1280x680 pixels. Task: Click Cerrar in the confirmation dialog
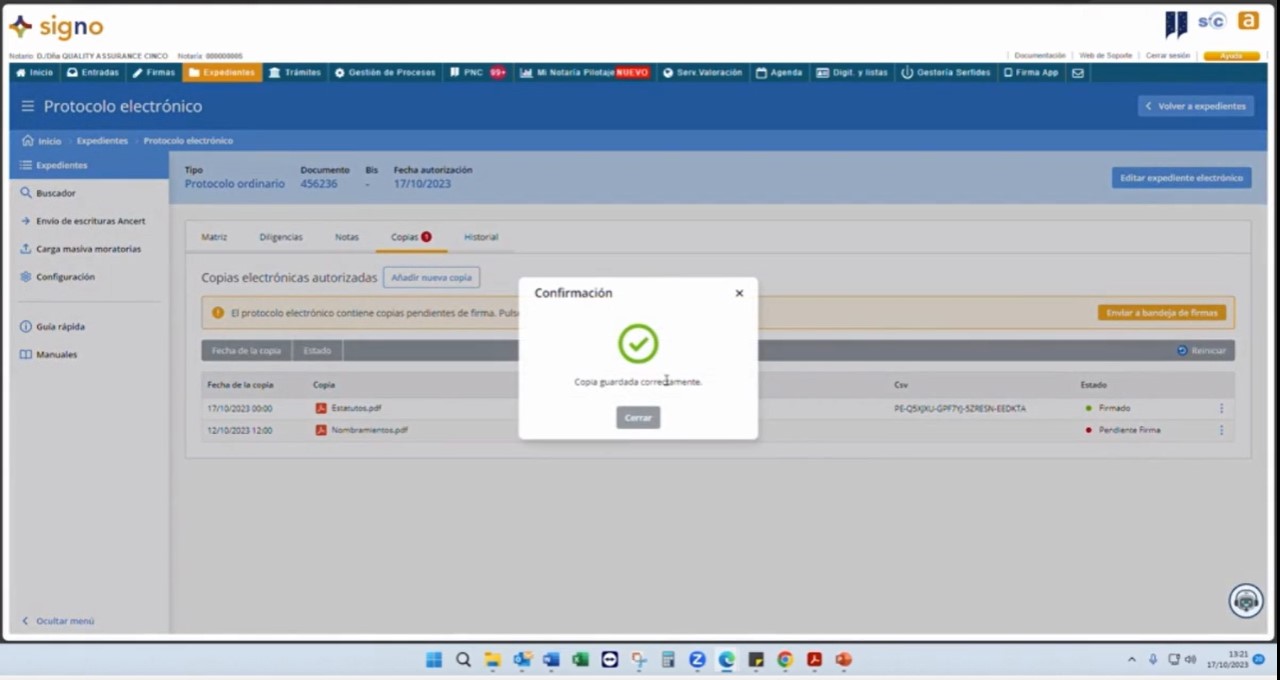[638, 418]
